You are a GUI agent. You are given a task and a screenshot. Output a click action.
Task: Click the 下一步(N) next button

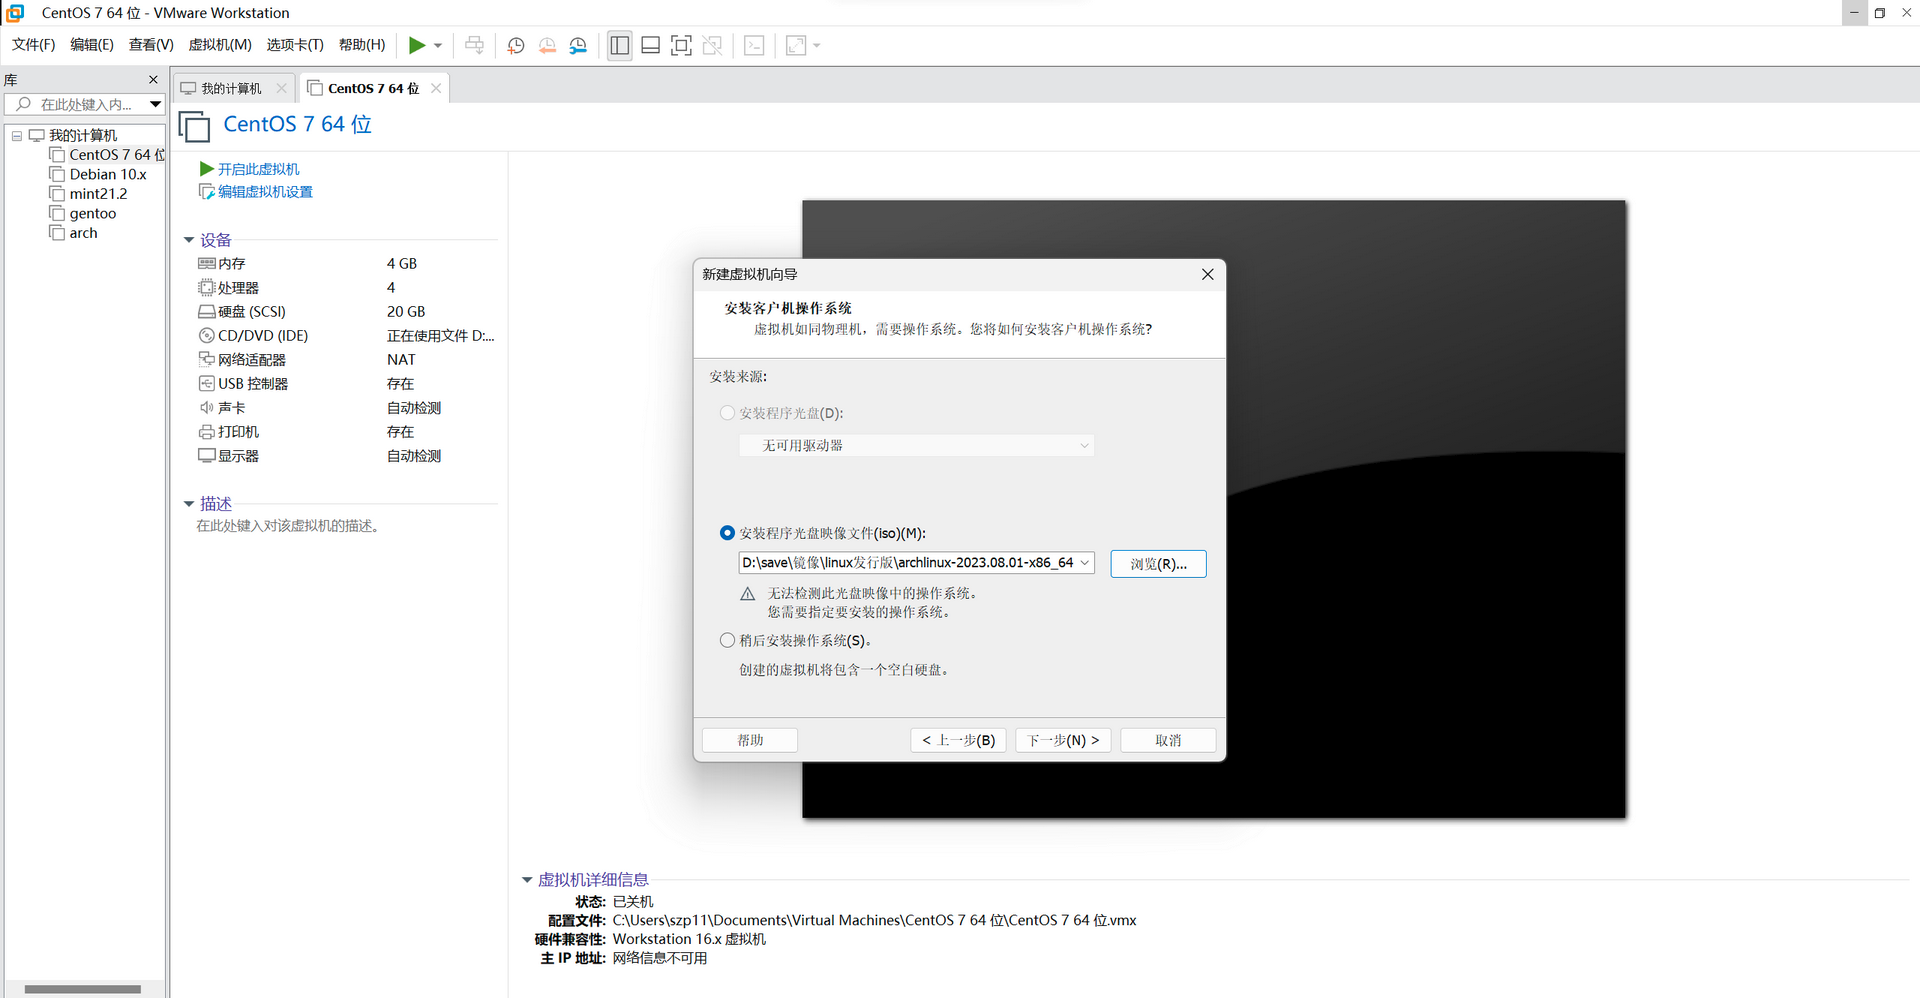(1064, 740)
